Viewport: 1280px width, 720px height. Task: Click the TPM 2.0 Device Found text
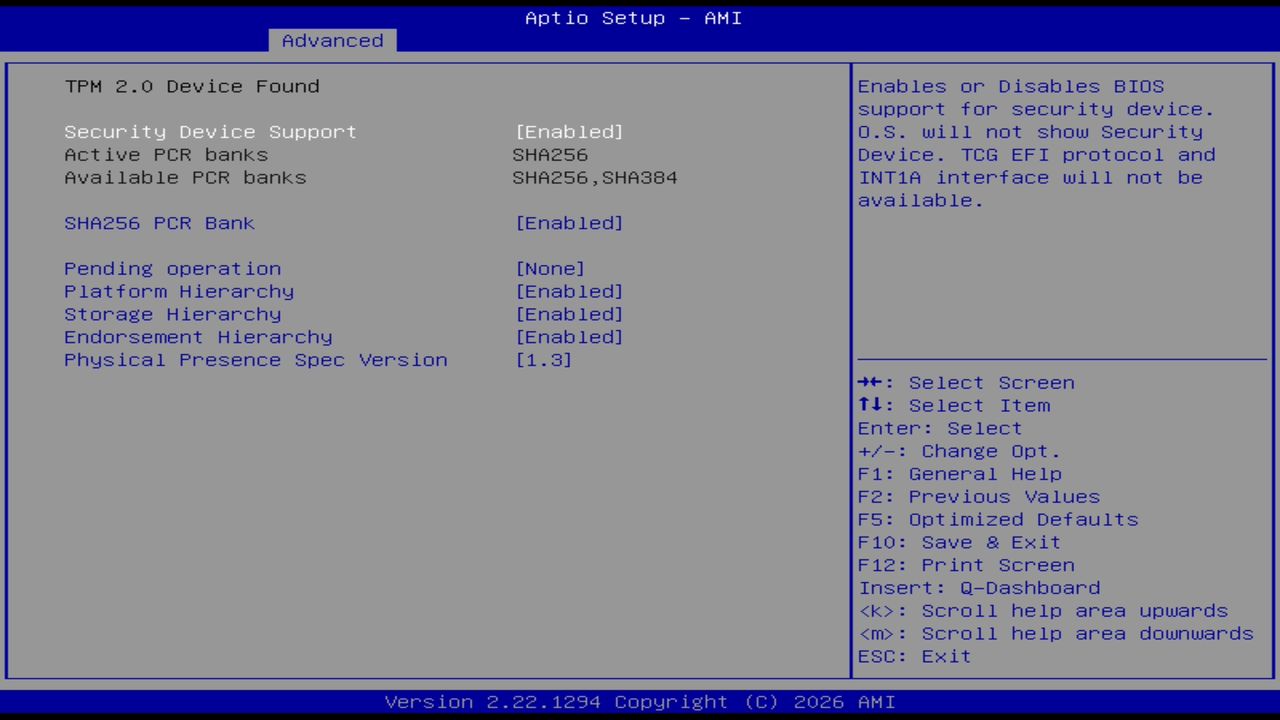click(x=191, y=86)
